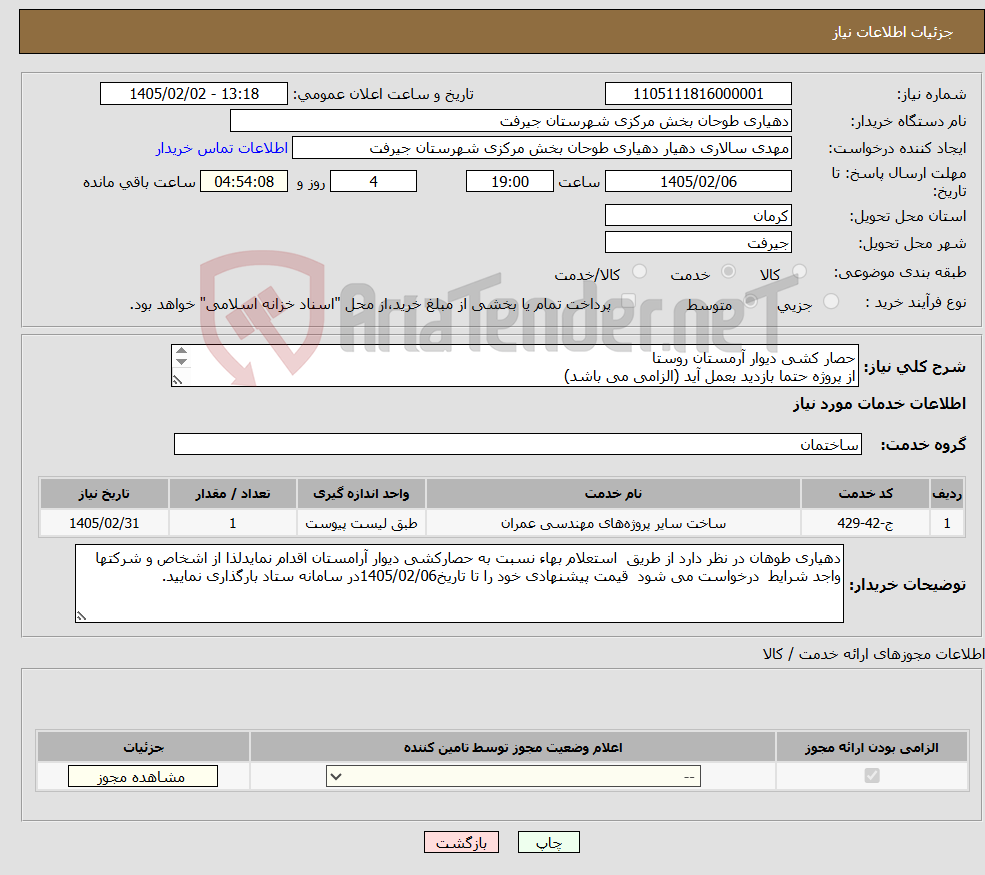Click the اطلاعات خدمات مورد نیاز heading
The height and width of the screenshot is (875, 985).
tap(879, 404)
